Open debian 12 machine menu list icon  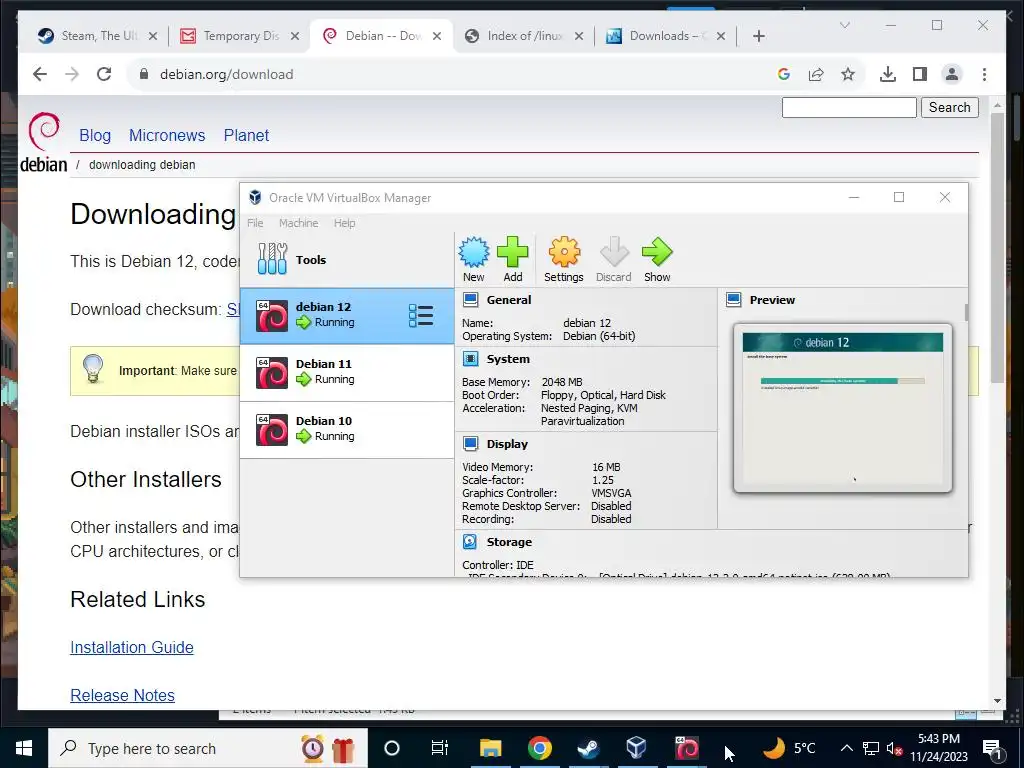pos(421,315)
